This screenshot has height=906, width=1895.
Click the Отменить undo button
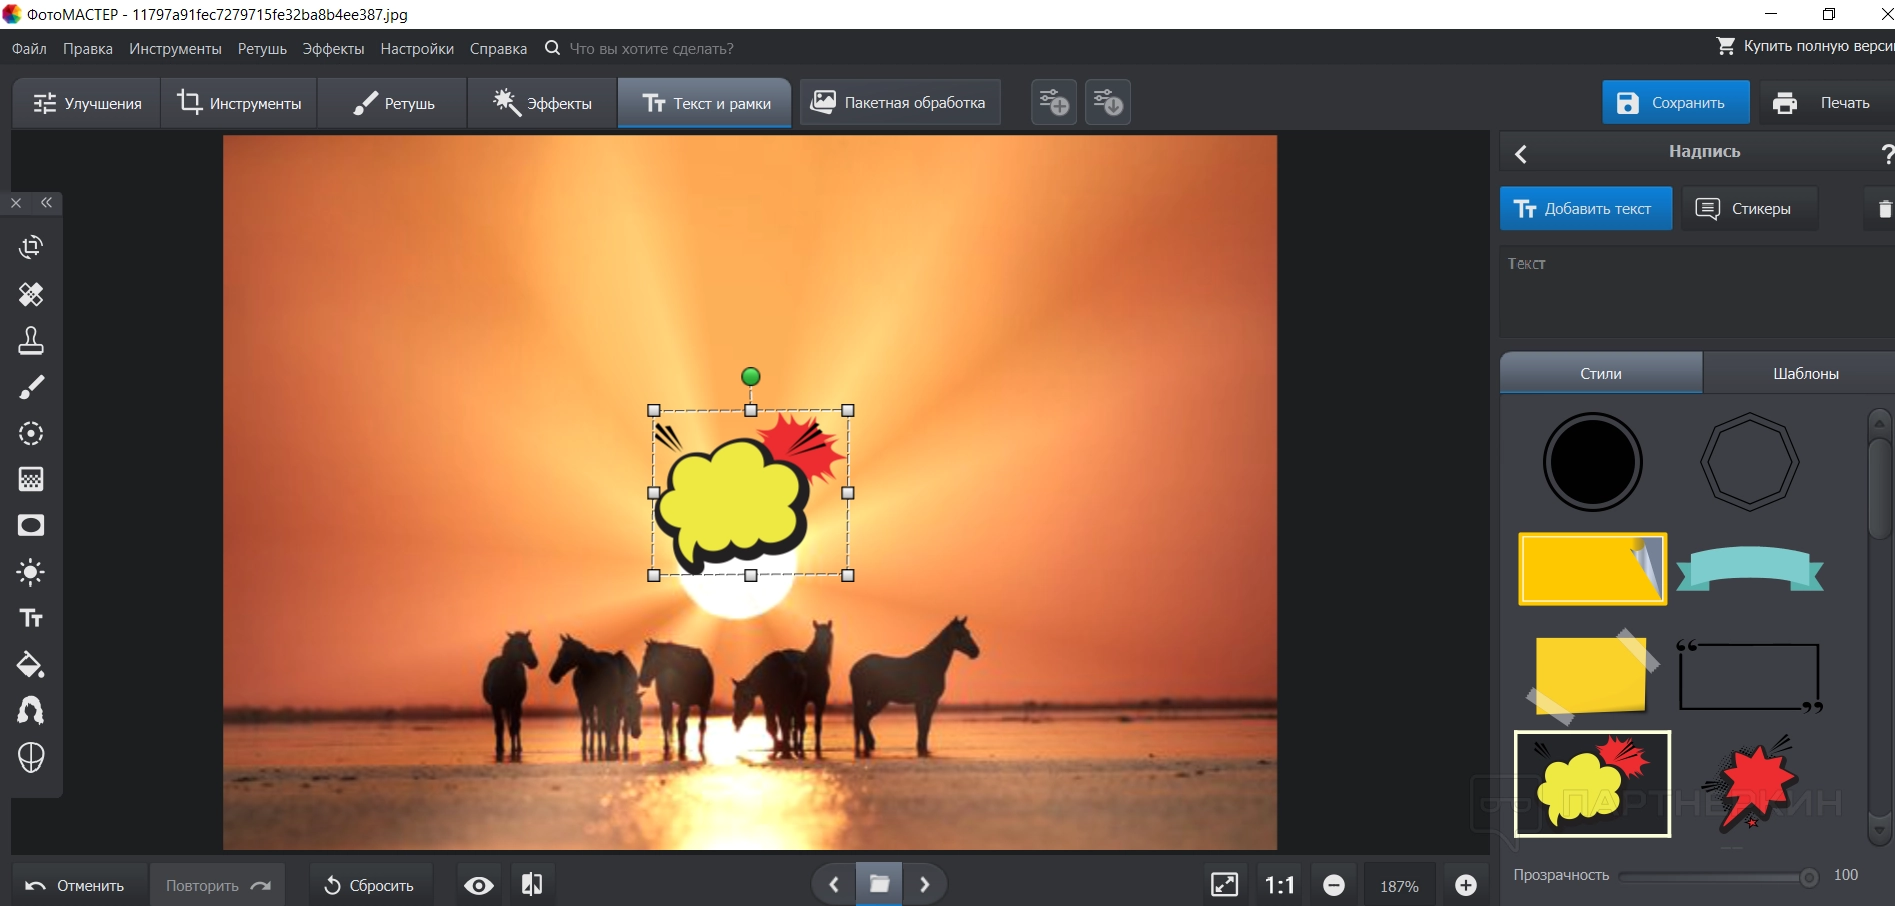(x=78, y=886)
